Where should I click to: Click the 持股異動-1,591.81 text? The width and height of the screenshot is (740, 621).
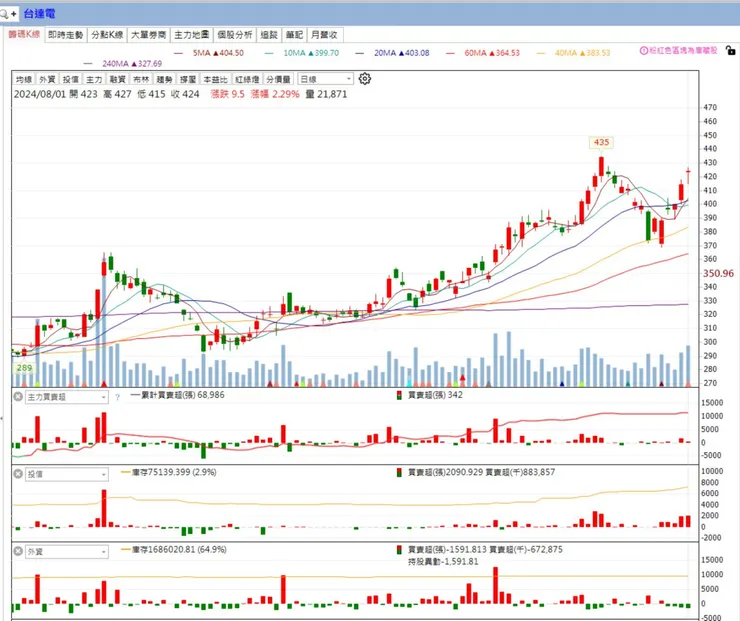[443, 562]
